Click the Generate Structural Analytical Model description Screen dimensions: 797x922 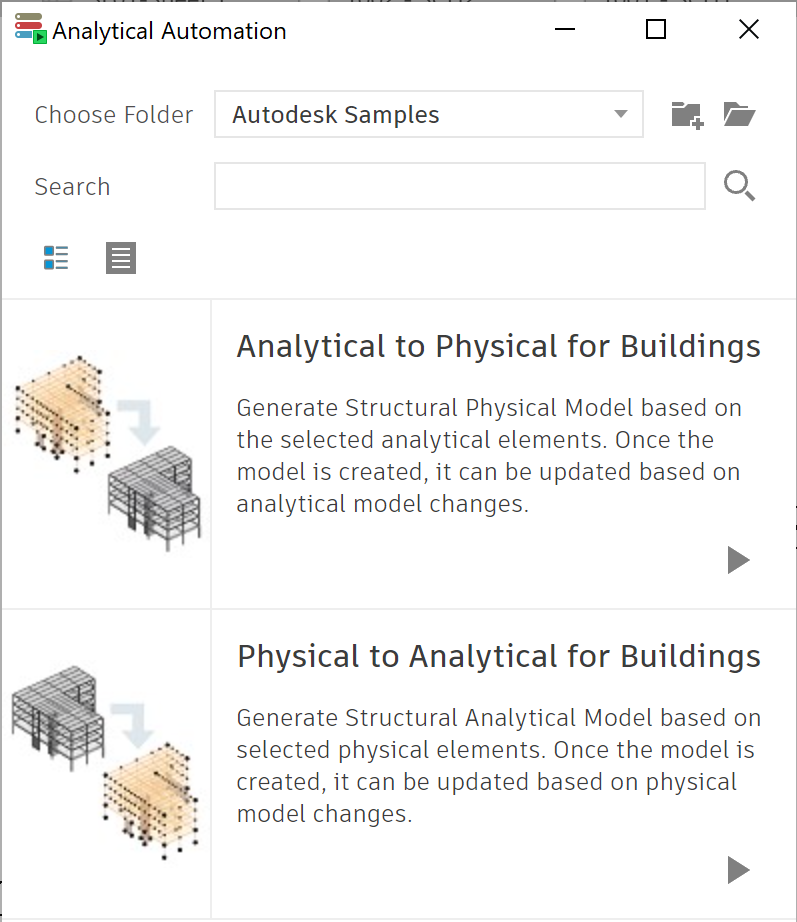click(499, 766)
